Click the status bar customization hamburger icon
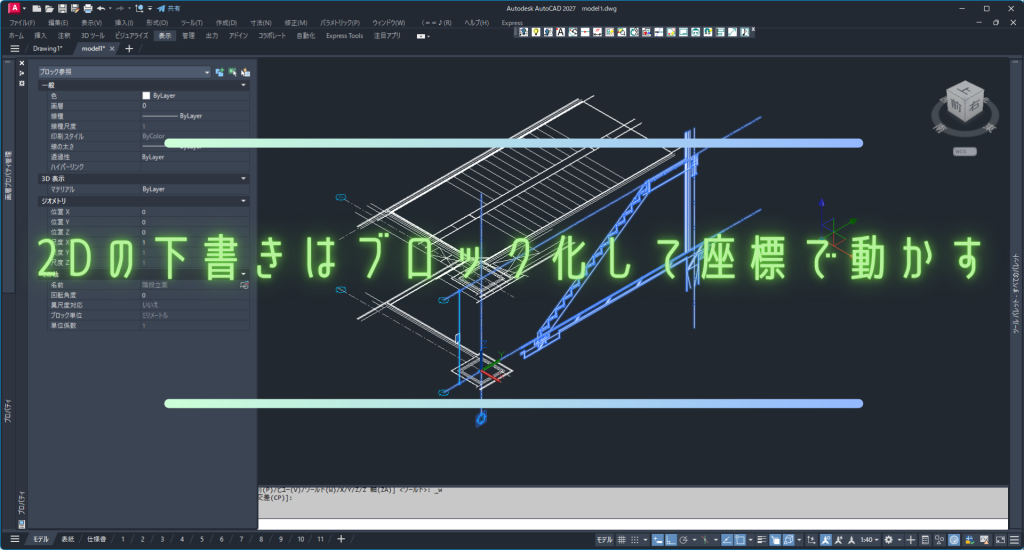The image size is (1024, 550). (x=1014, y=539)
